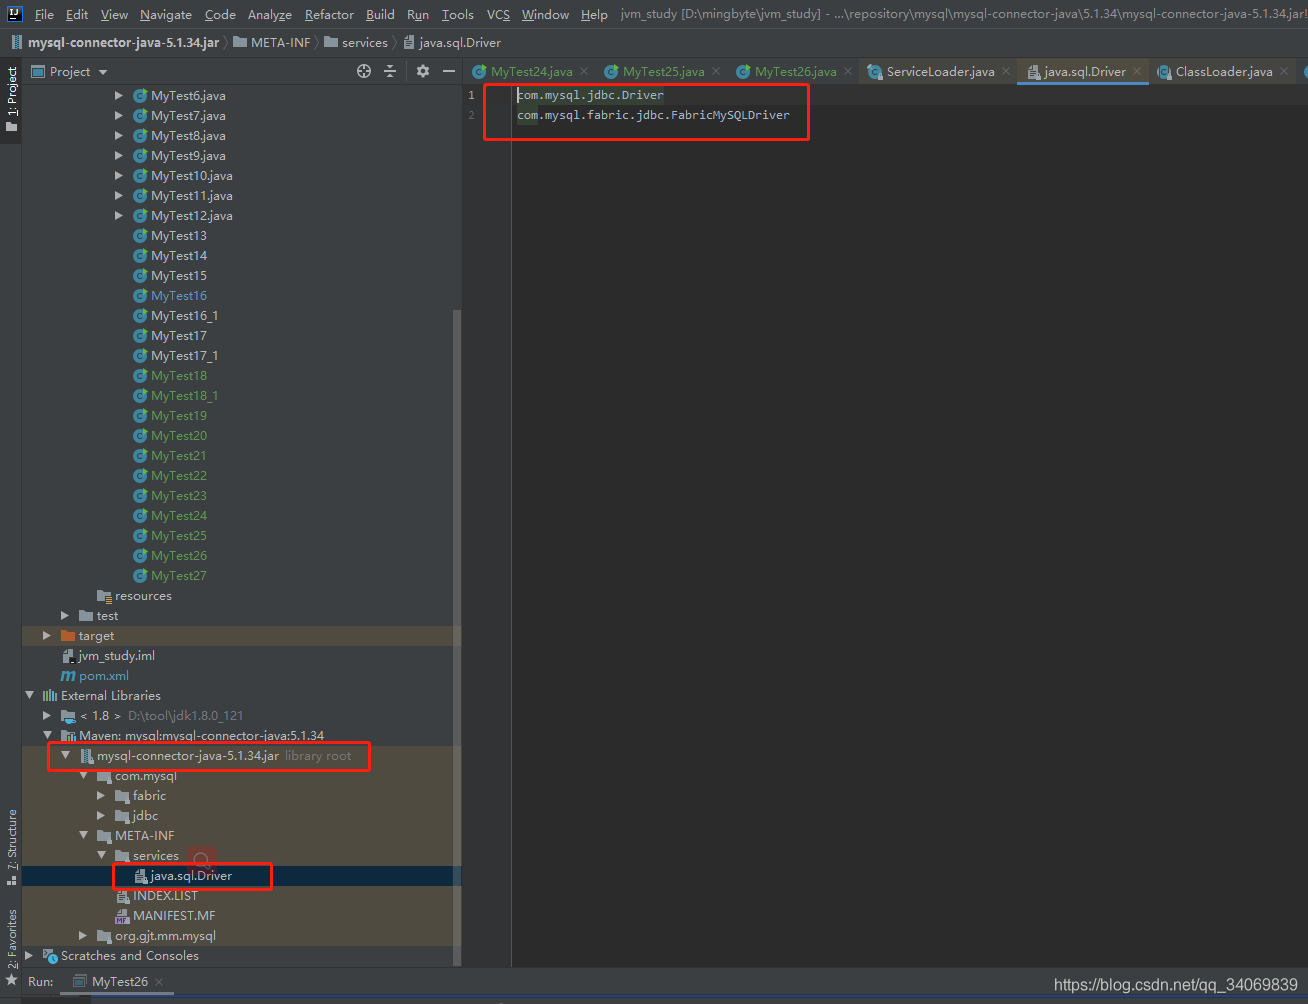This screenshot has width=1308, height=1004.
Task: Collapse mysql-connector-java-5.1.34.jar node
Action: point(65,756)
